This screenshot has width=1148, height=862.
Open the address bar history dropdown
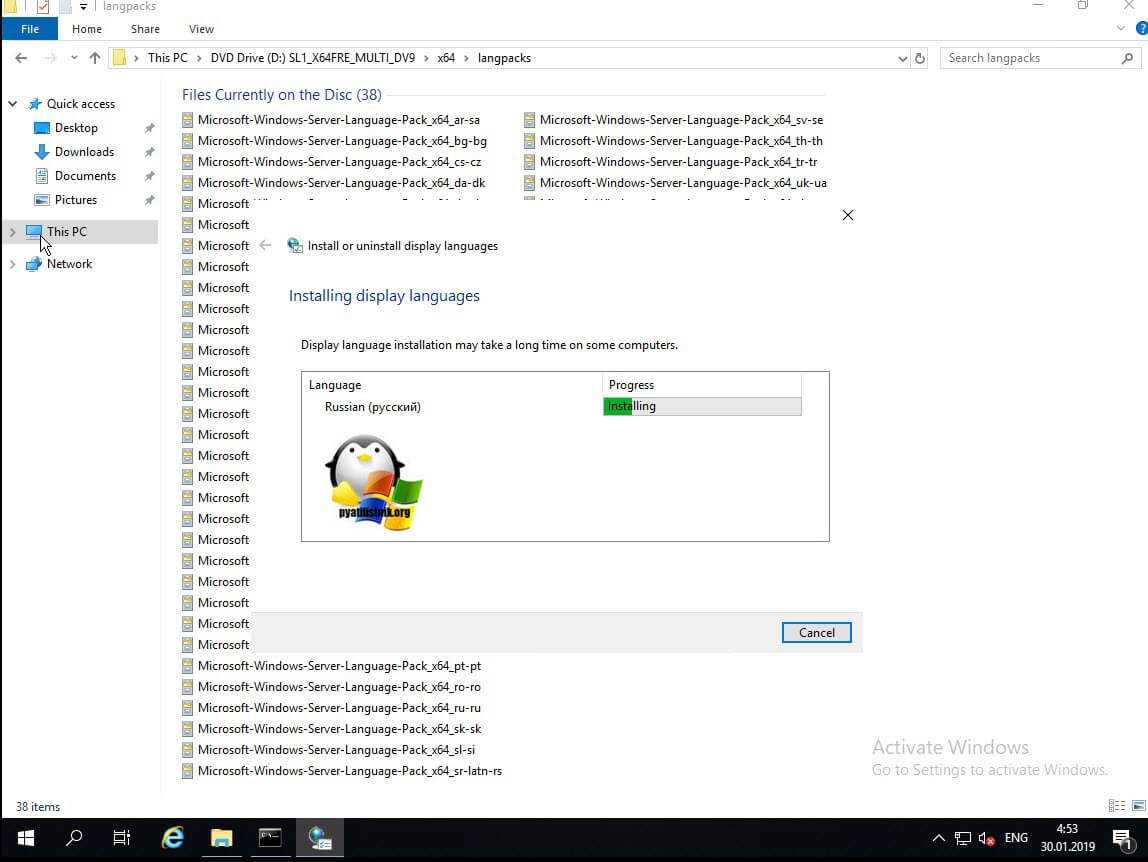coord(903,58)
